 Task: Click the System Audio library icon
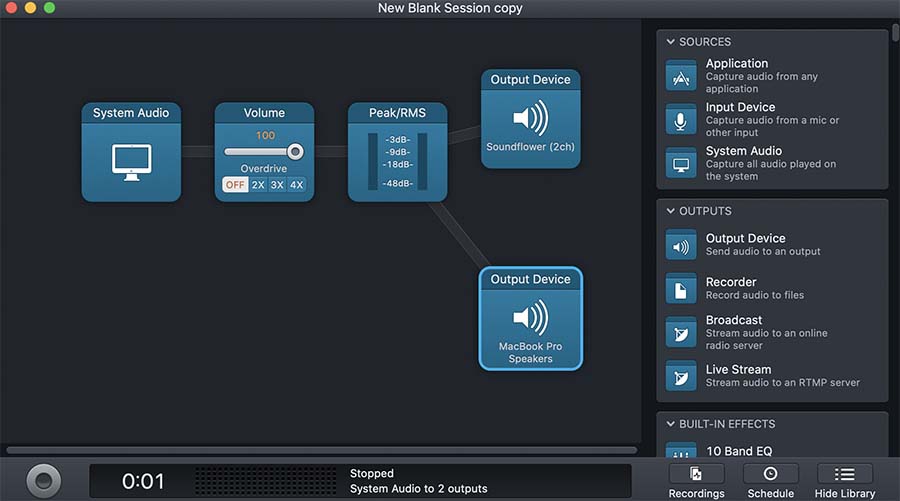click(x=681, y=164)
